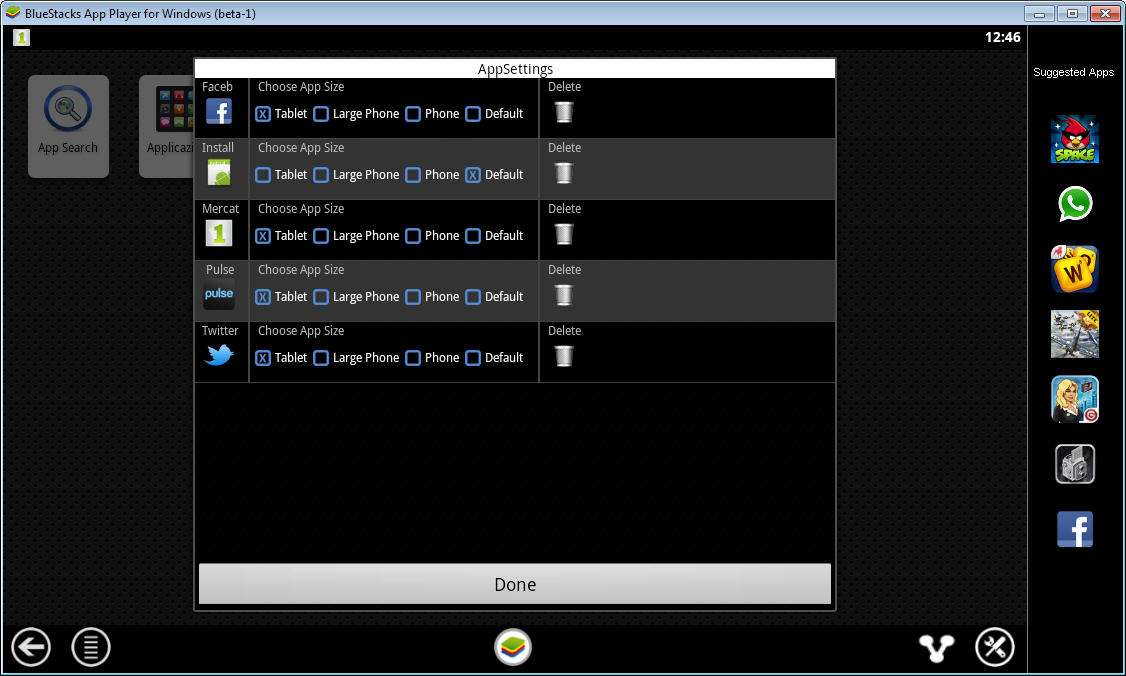Viewport: 1126px width, 676px height.
Task: Click Delete label in Twitter row
Action: coord(564,330)
